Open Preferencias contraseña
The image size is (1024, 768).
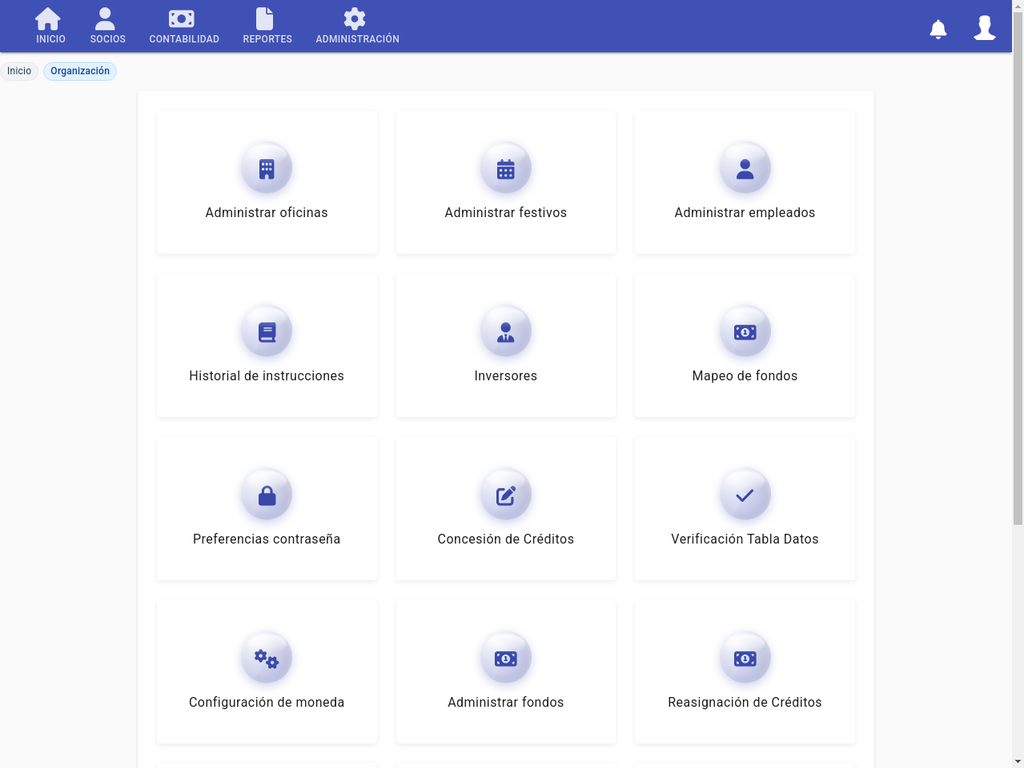[x=266, y=508]
